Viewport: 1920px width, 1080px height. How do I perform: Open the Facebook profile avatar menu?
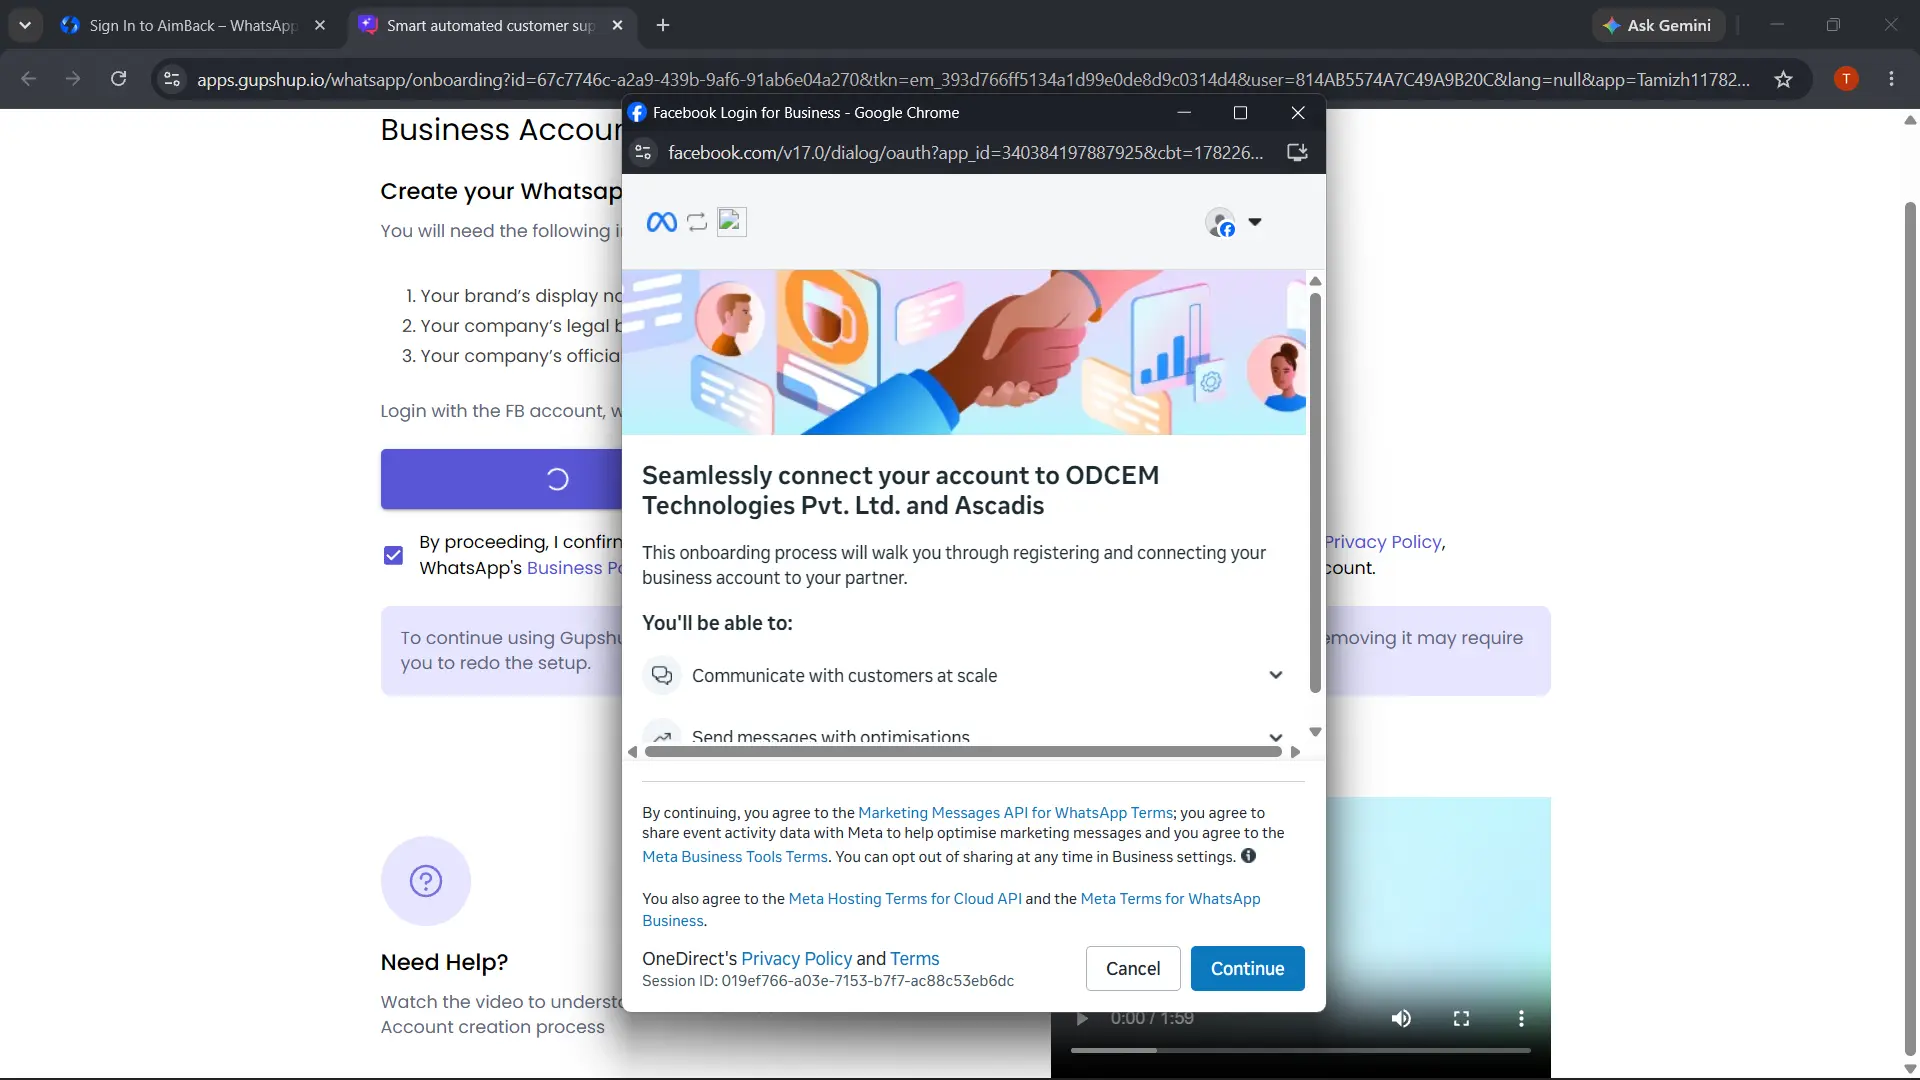click(1220, 222)
